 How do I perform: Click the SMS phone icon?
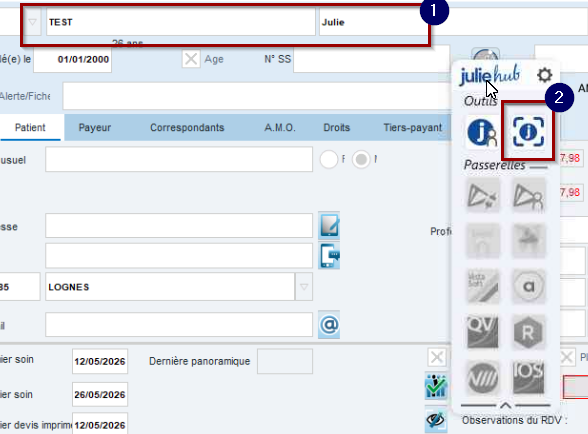(329, 255)
